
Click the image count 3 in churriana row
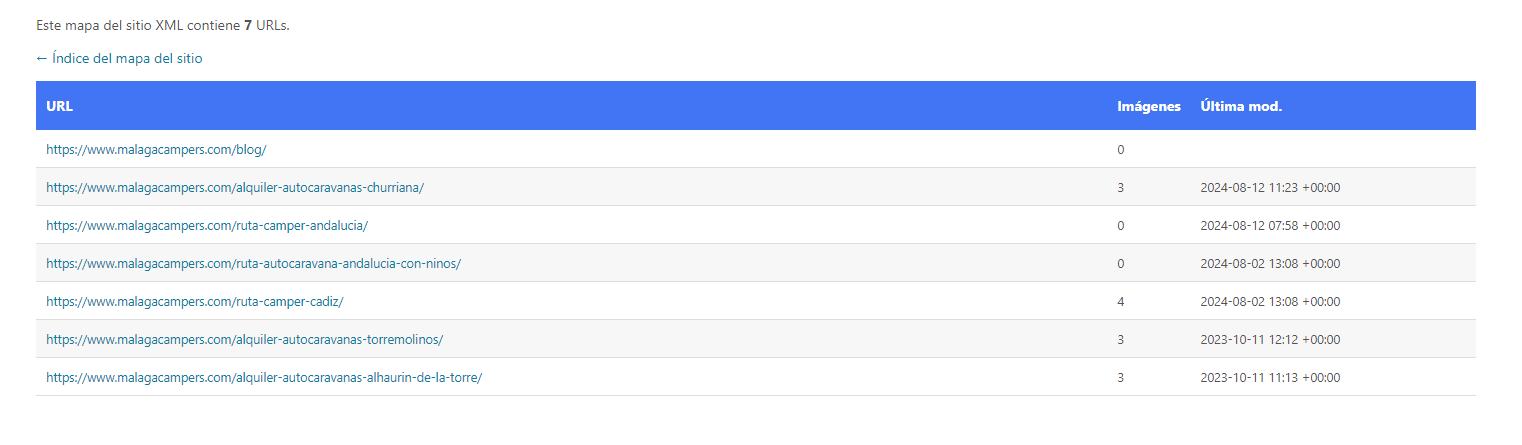pyautogui.click(x=1121, y=188)
